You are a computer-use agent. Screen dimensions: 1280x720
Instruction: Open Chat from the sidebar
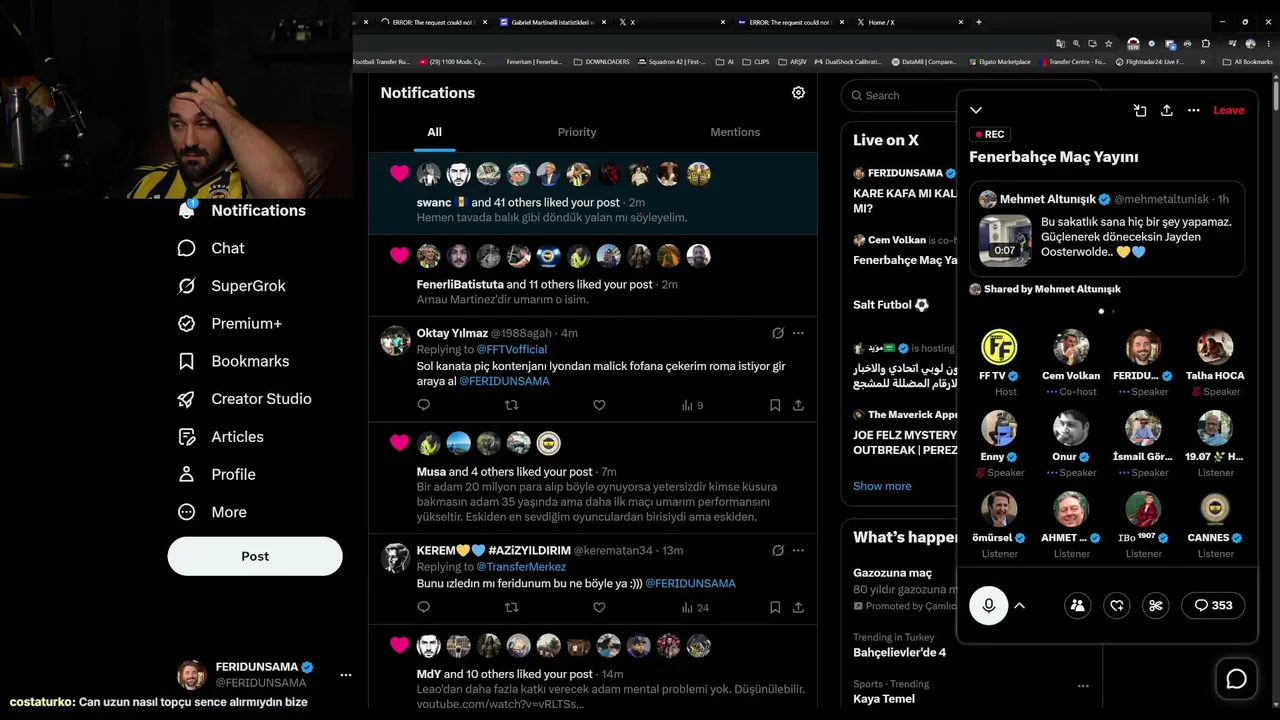211,248
